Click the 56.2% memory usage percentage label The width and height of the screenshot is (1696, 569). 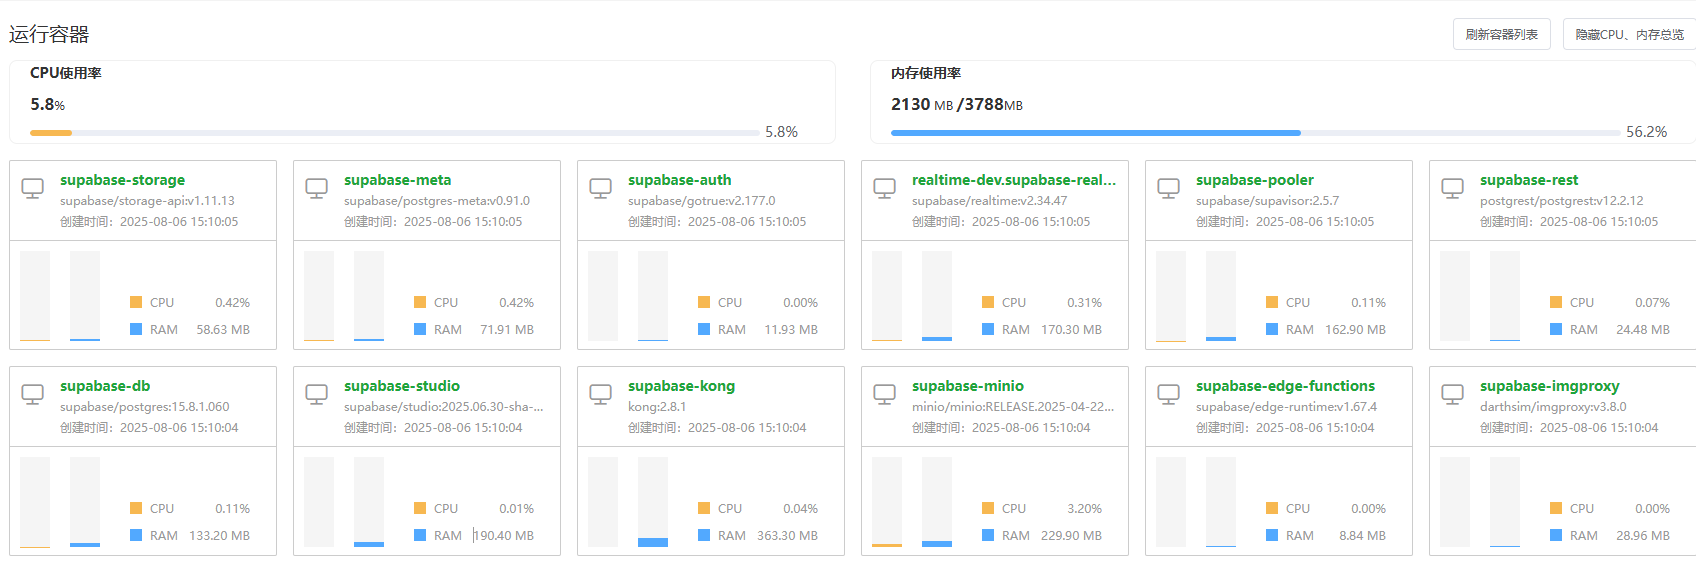point(1646,132)
